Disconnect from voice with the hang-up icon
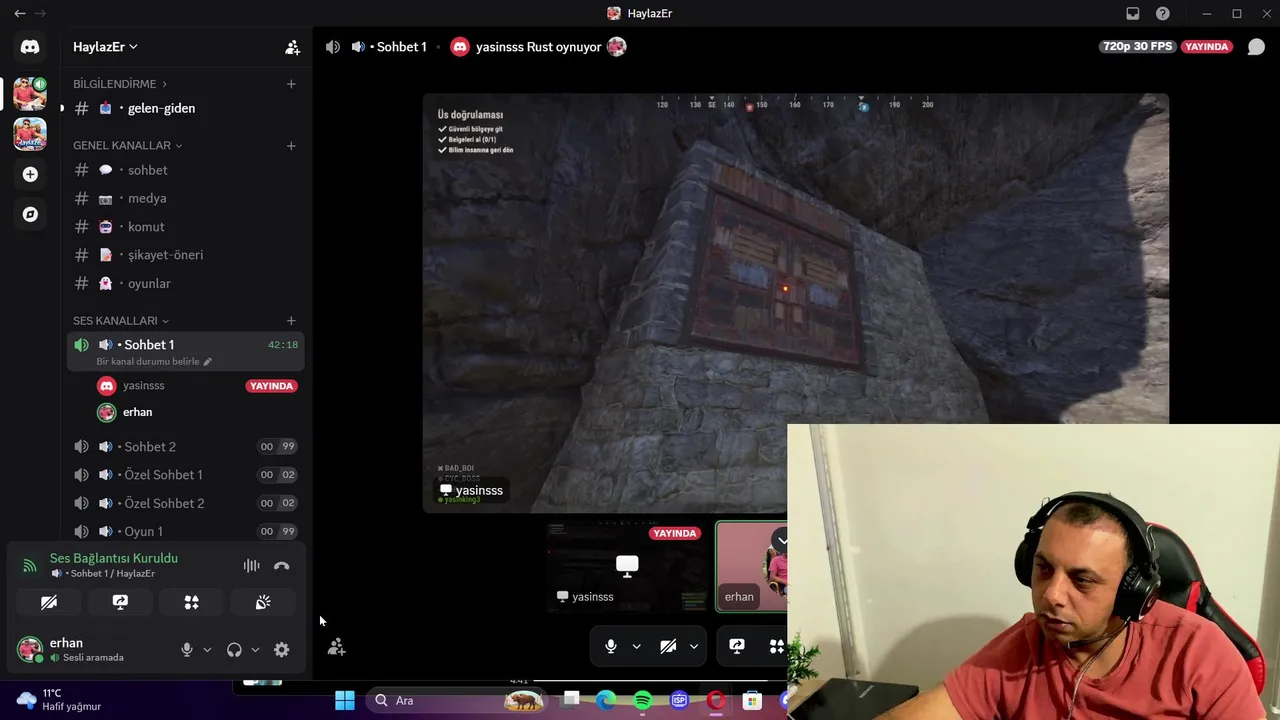 click(x=281, y=566)
